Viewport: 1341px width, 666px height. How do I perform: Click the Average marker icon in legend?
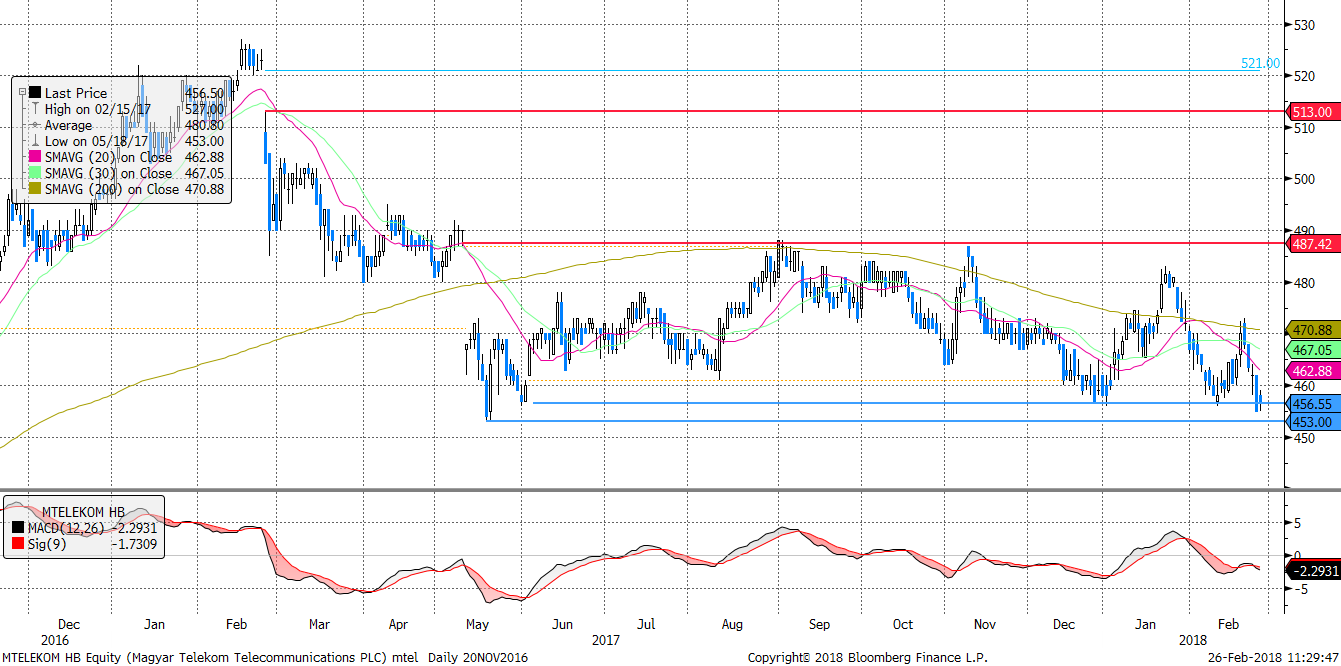pos(35,125)
